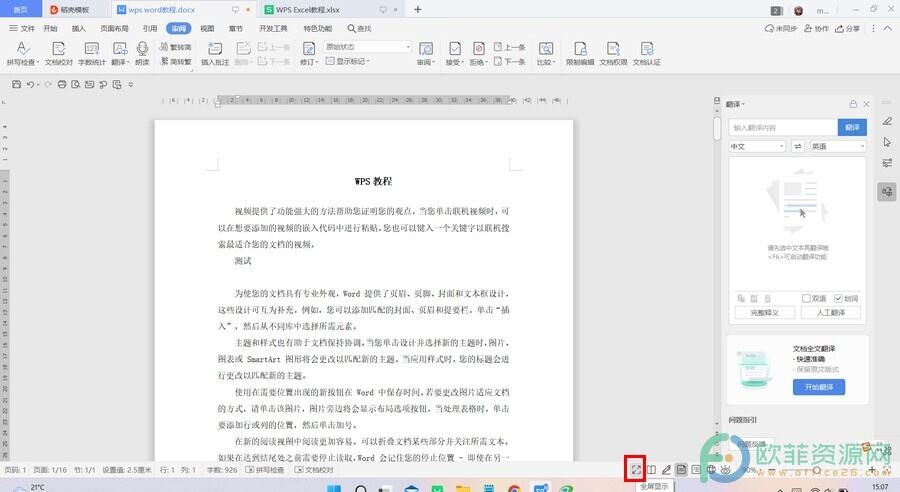Click the translation input text field
This screenshot has height=492, width=900.
[x=783, y=127]
